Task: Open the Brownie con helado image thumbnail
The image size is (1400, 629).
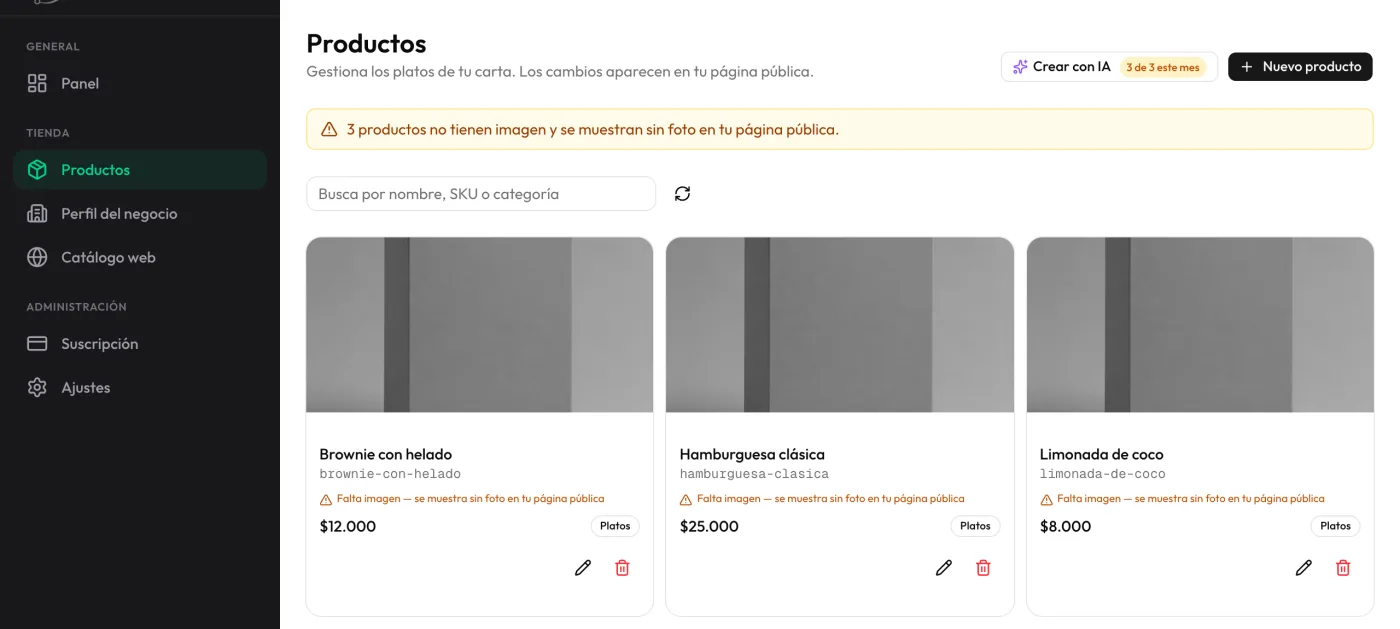Action: point(480,325)
